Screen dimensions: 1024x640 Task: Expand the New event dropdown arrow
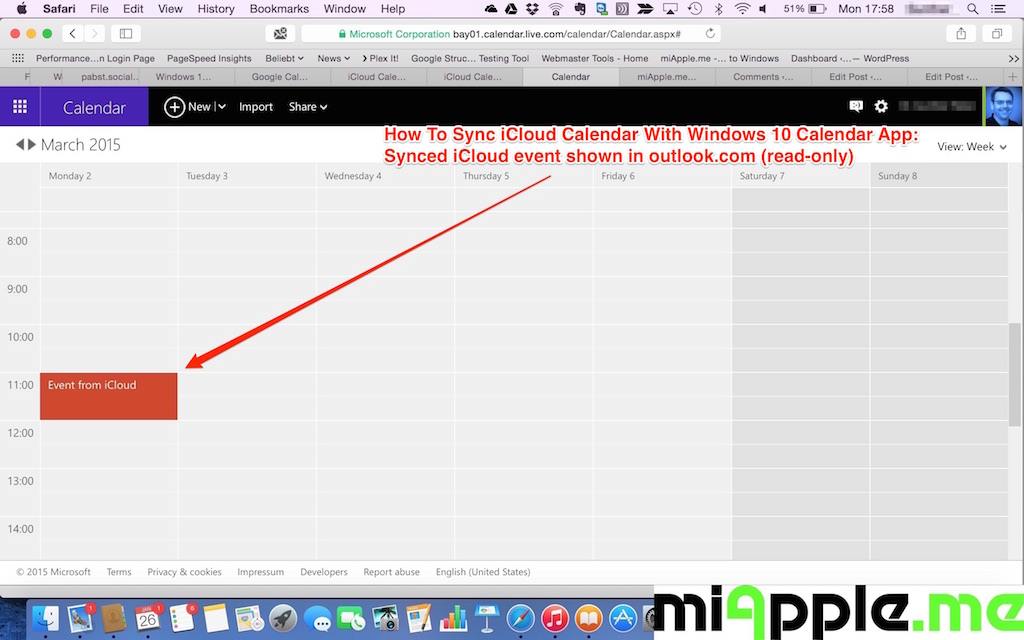pyautogui.click(x=221, y=107)
